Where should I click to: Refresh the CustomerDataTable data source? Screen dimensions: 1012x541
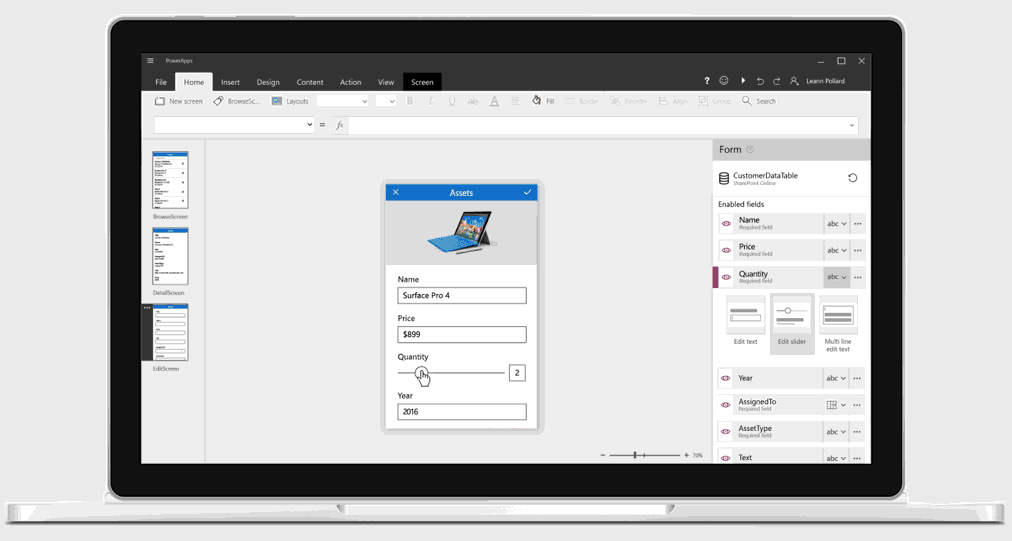pos(852,178)
